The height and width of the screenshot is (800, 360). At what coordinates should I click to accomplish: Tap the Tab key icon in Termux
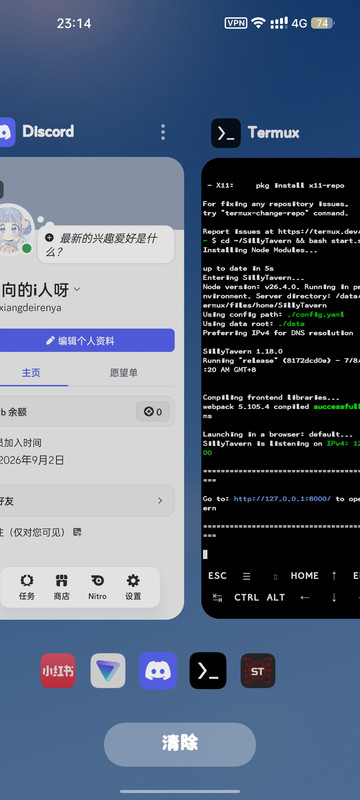pyautogui.click(x=217, y=597)
